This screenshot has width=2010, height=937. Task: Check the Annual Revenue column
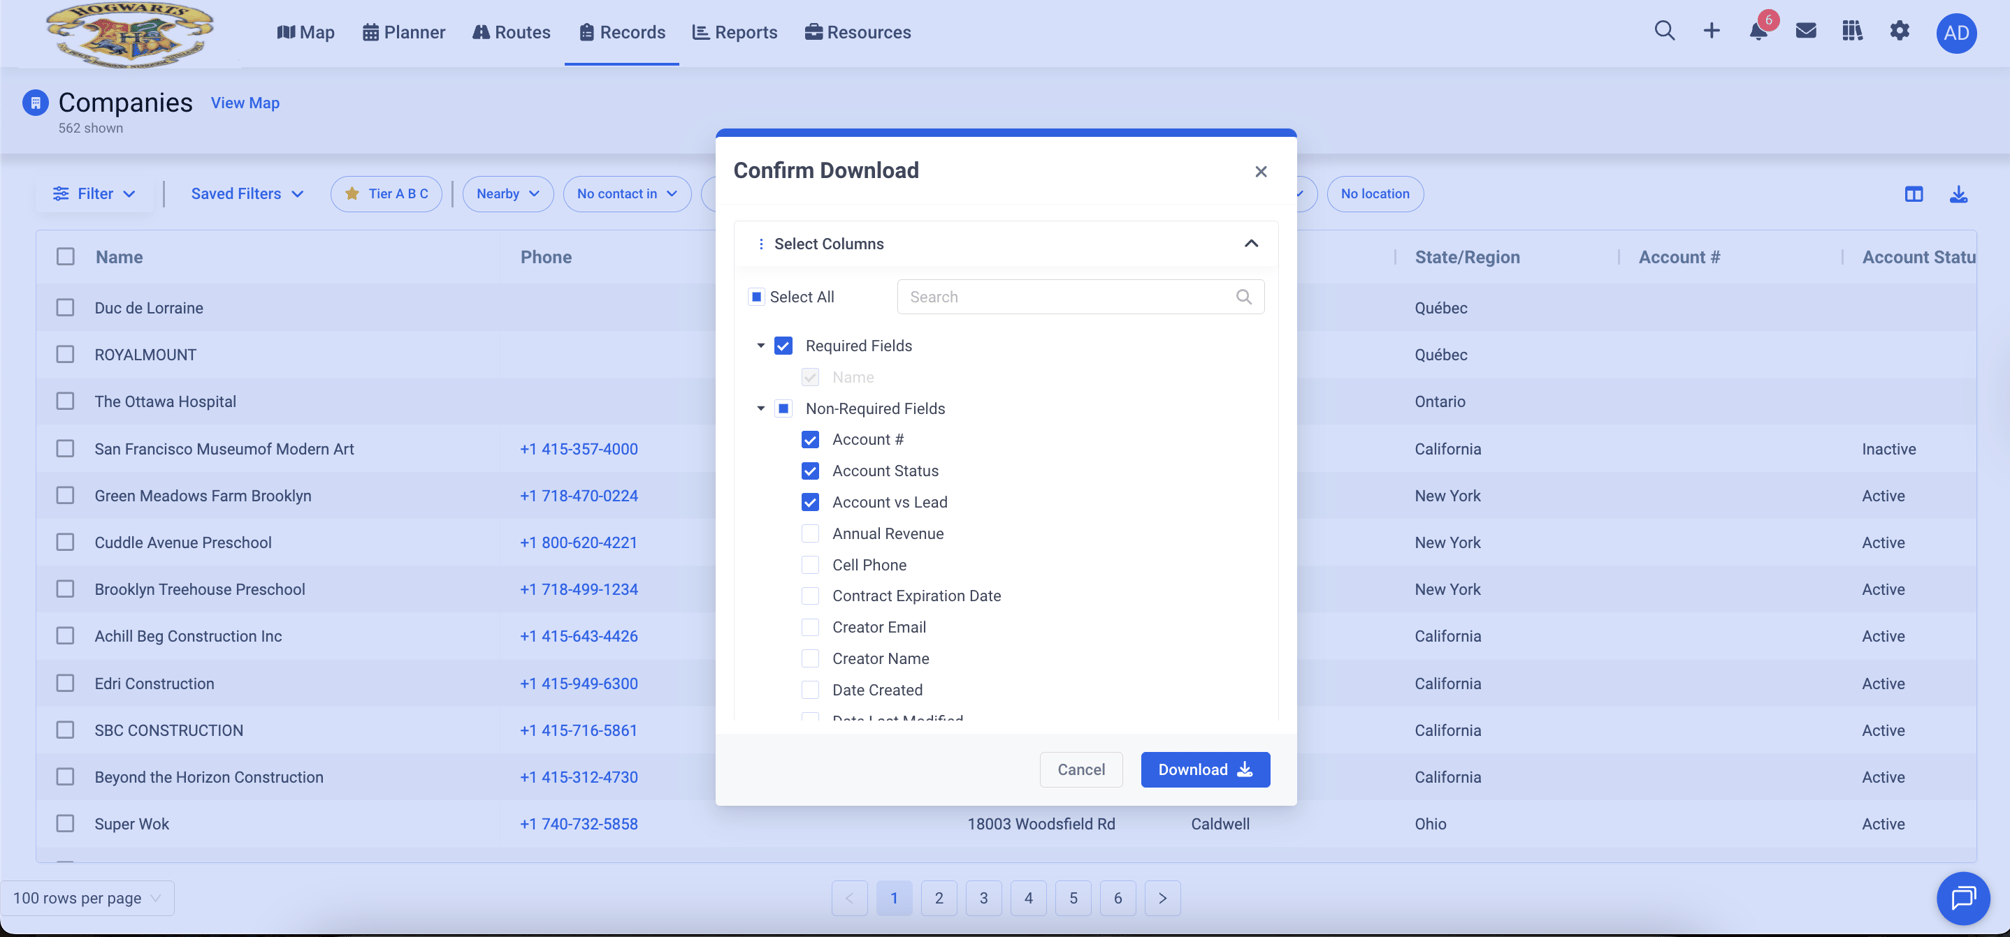point(810,534)
